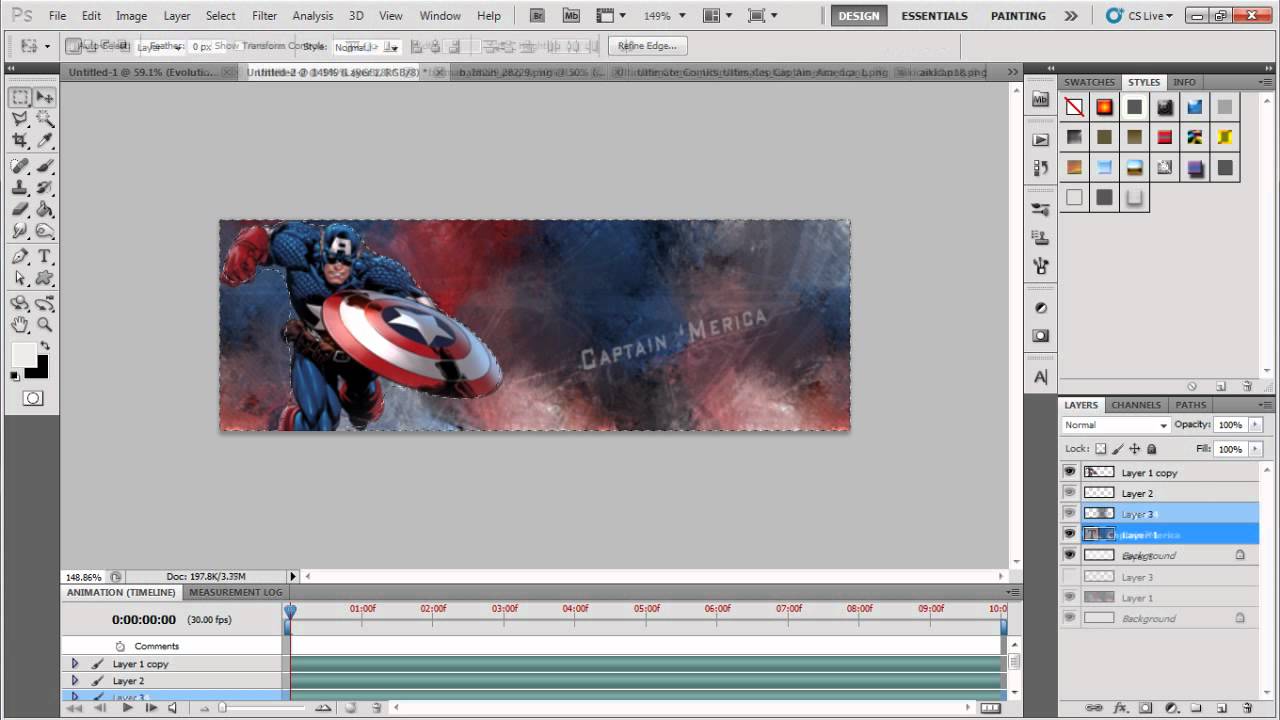Launch Bridge with the Br icon
The image size is (1280, 720).
tap(538, 16)
